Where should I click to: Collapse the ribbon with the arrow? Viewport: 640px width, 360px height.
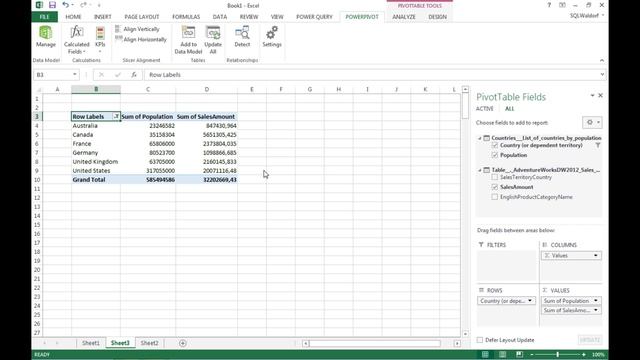pos(602,60)
